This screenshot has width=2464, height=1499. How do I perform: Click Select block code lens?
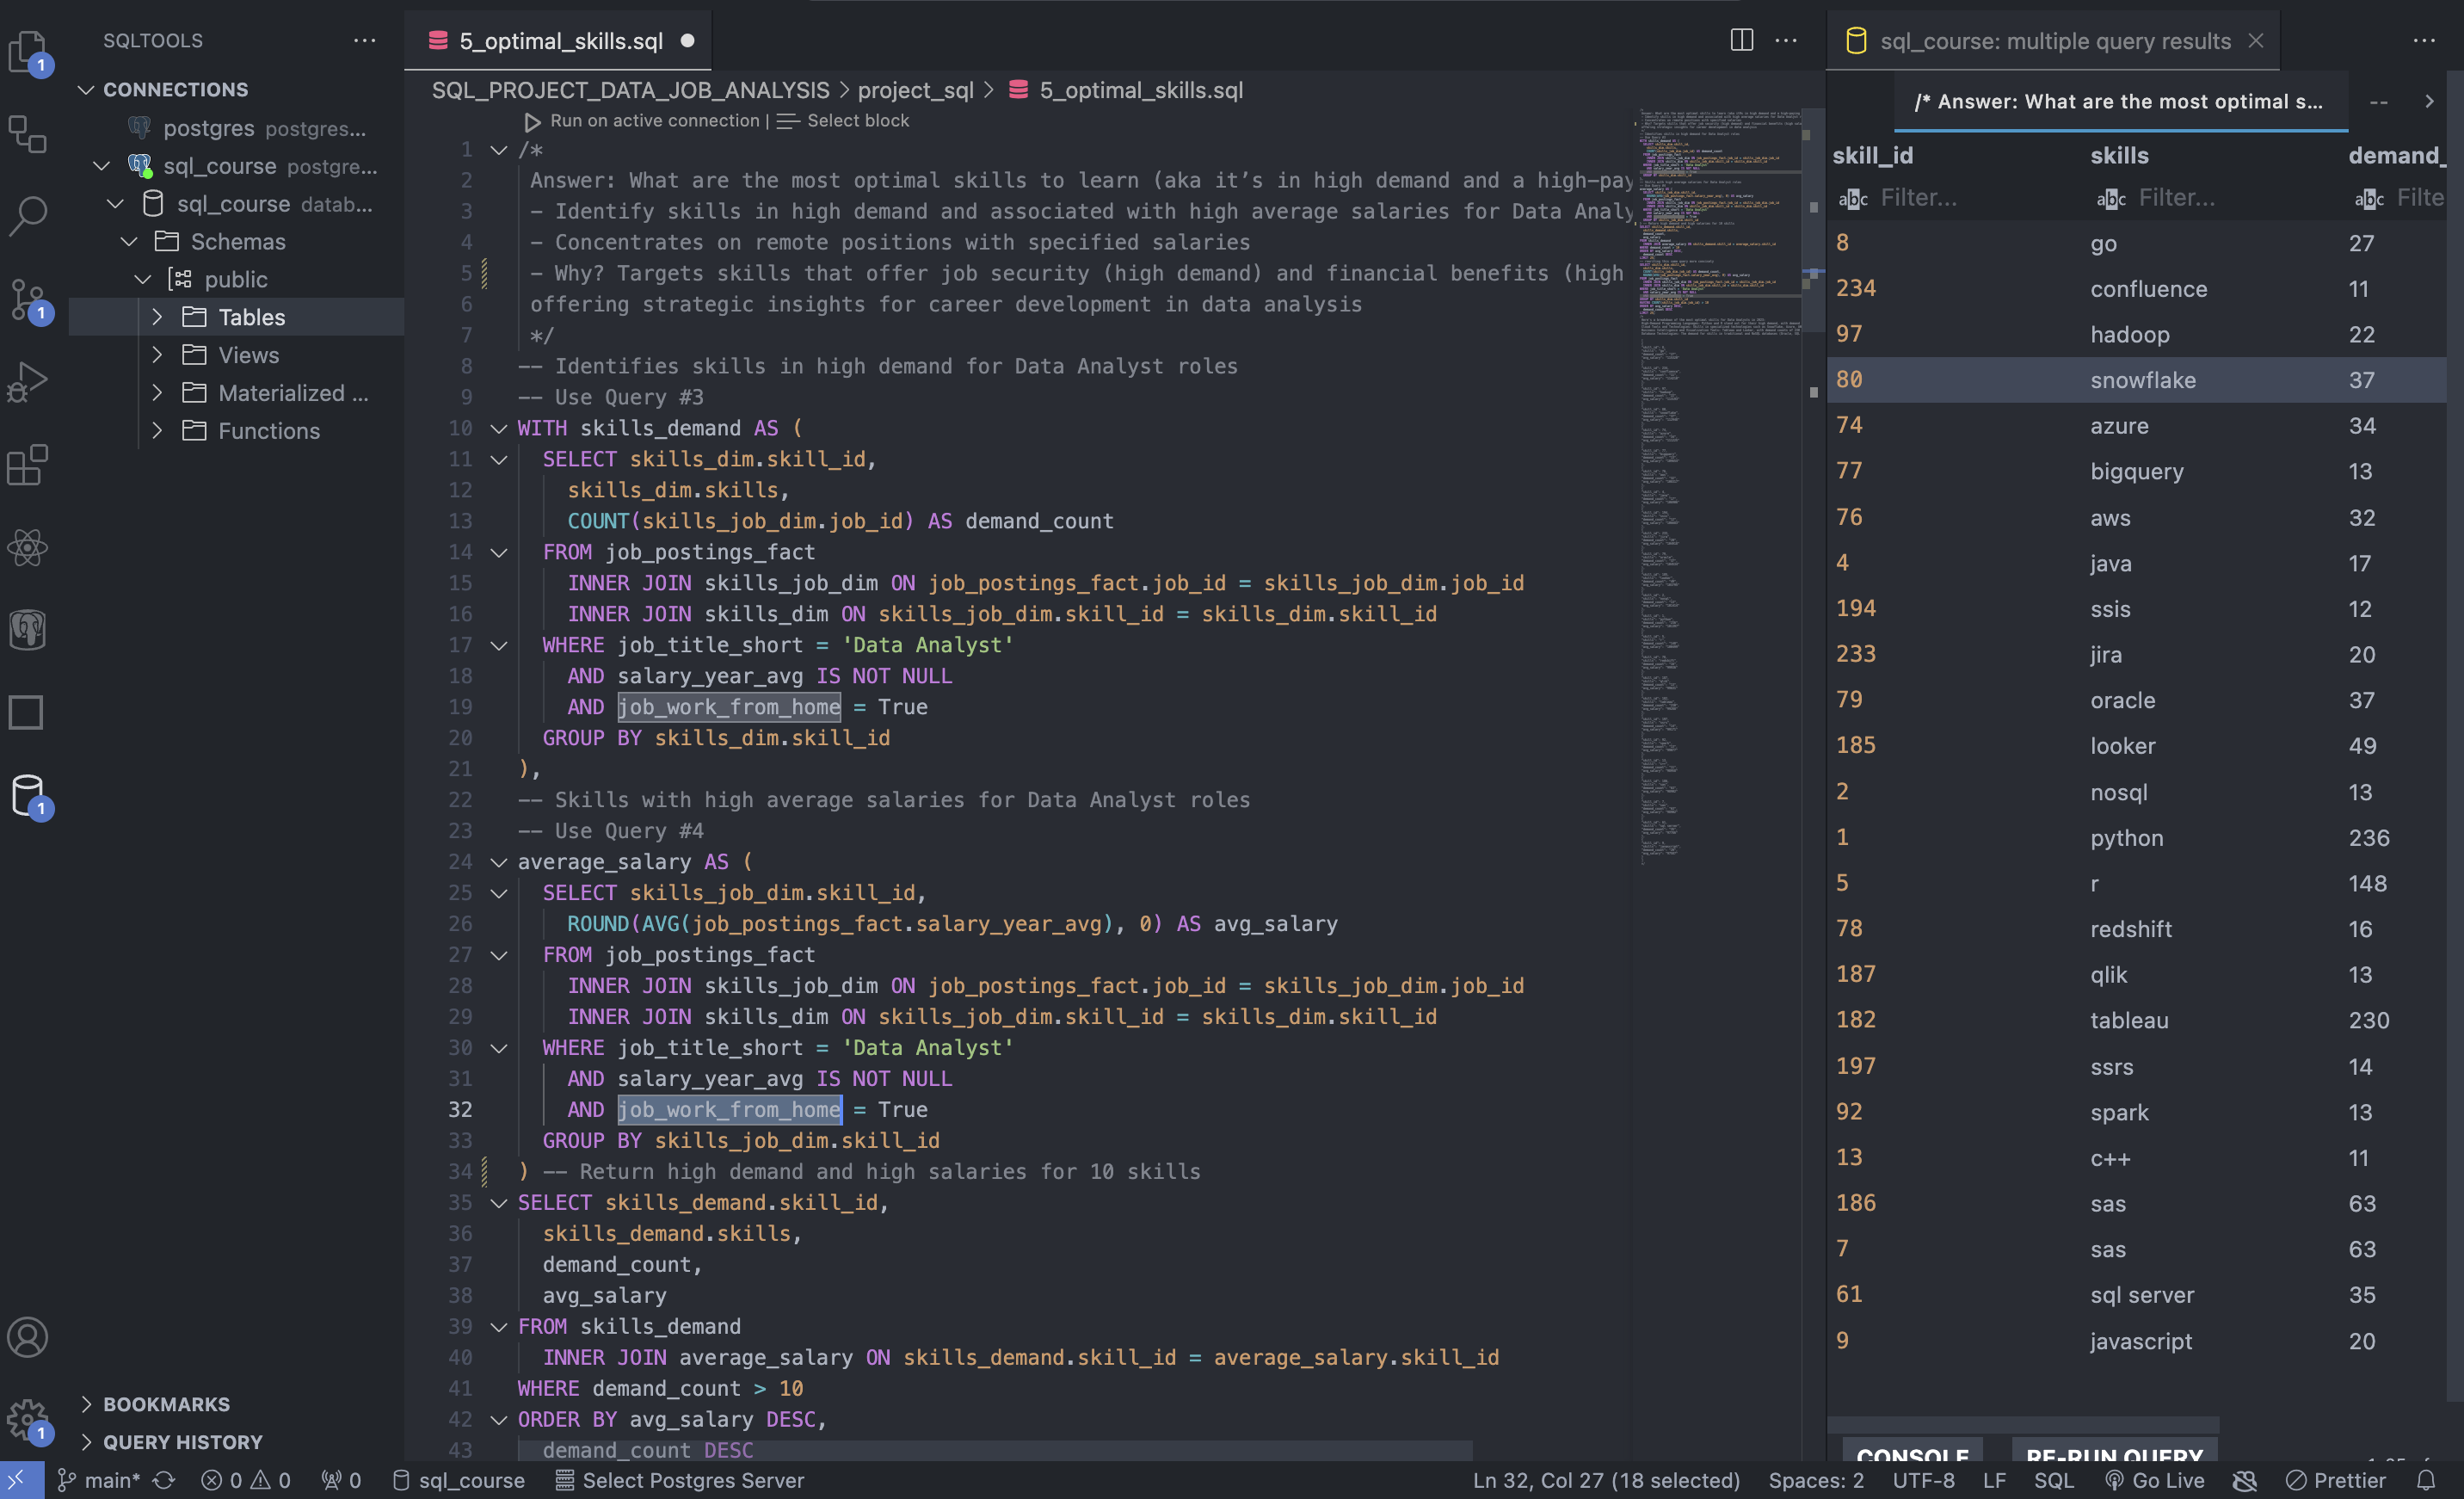(844, 120)
